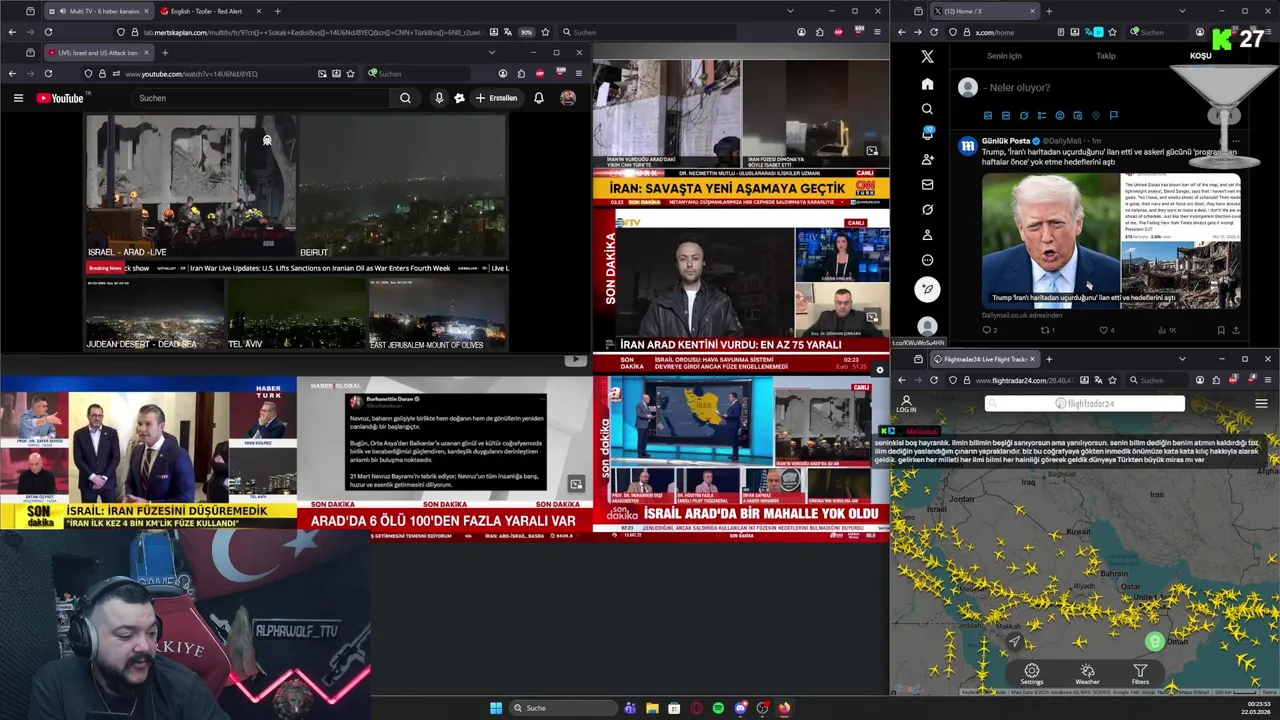Viewport: 1280px width, 720px height.
Task: Click Flightradar24 search bar
Action: tap(1085, 404)
